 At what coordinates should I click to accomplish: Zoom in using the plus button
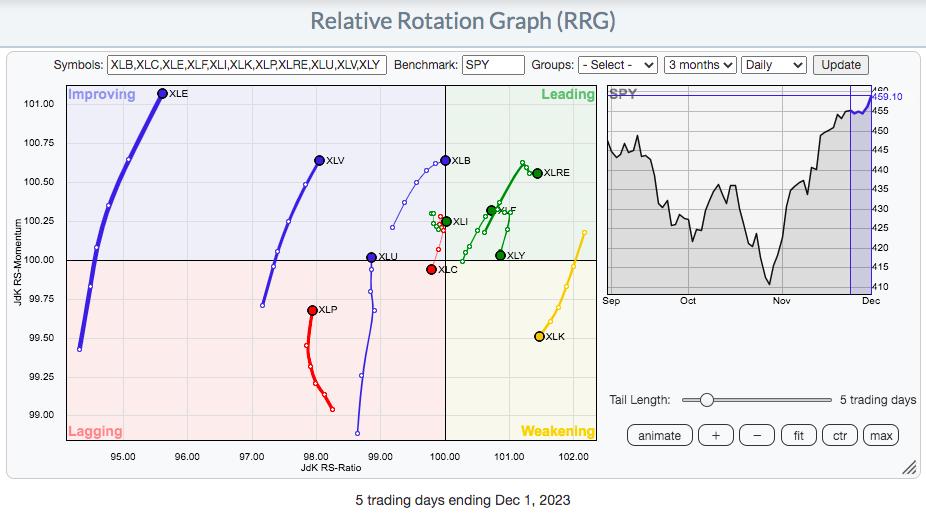(x=715, y=435)
